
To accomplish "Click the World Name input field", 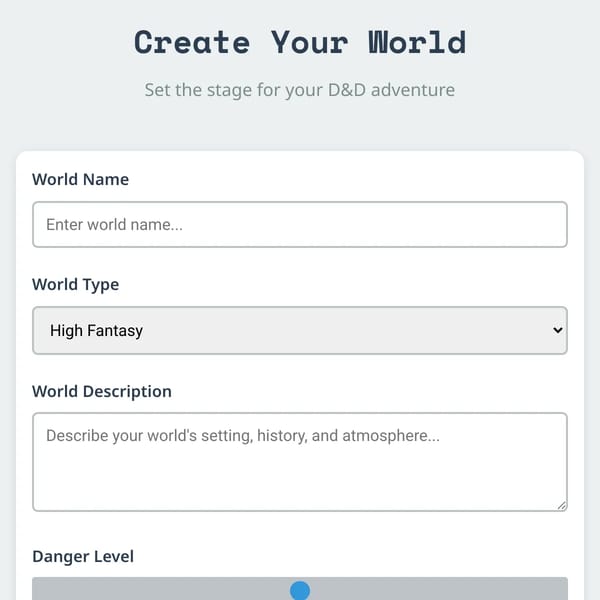I will coord(300,225).
